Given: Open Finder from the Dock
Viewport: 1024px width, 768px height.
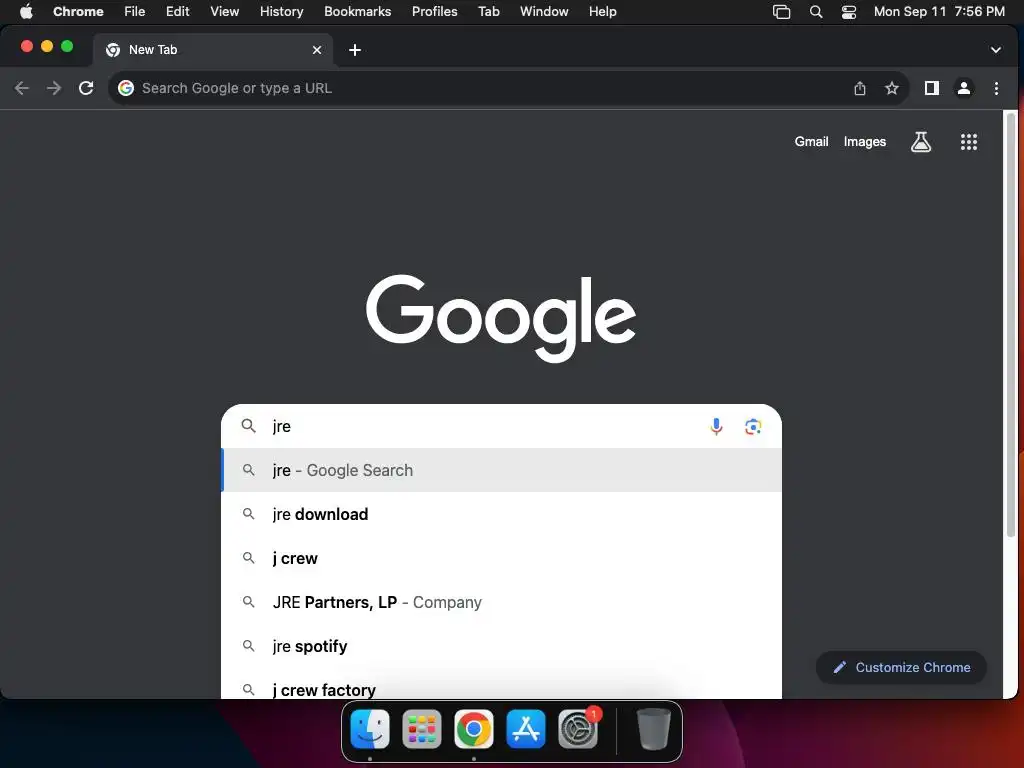Looking at the screenshot, I should 370,729.
